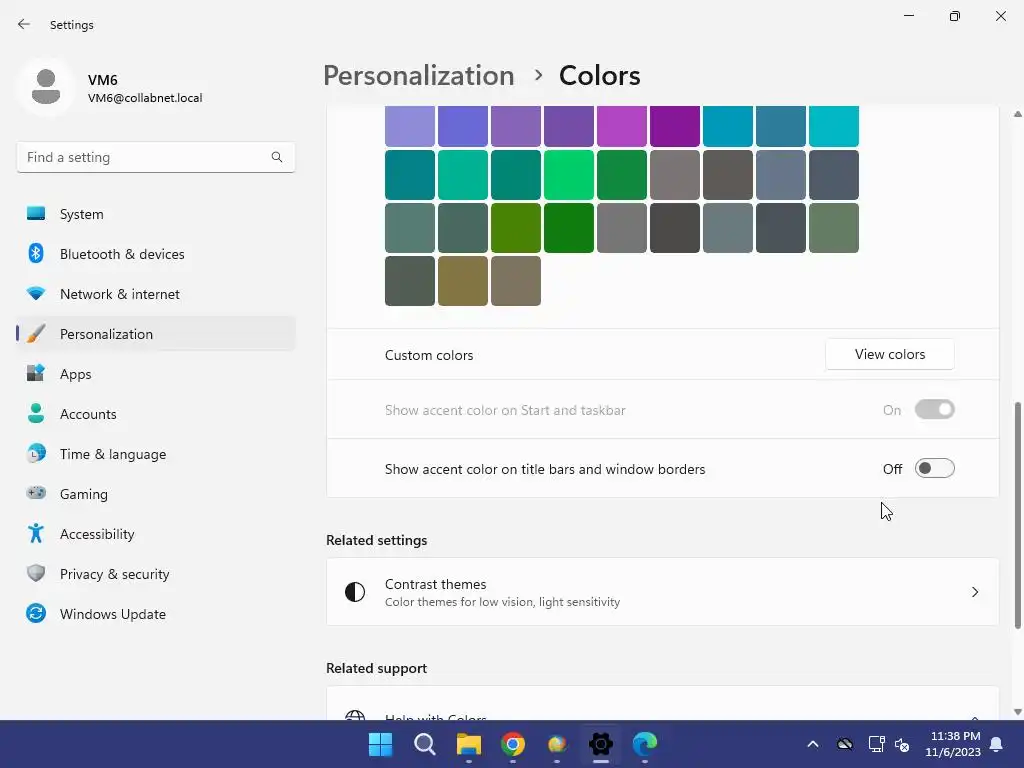Click the VM6 user avatar
The image size is (1024, 768).
coord(46,87)
